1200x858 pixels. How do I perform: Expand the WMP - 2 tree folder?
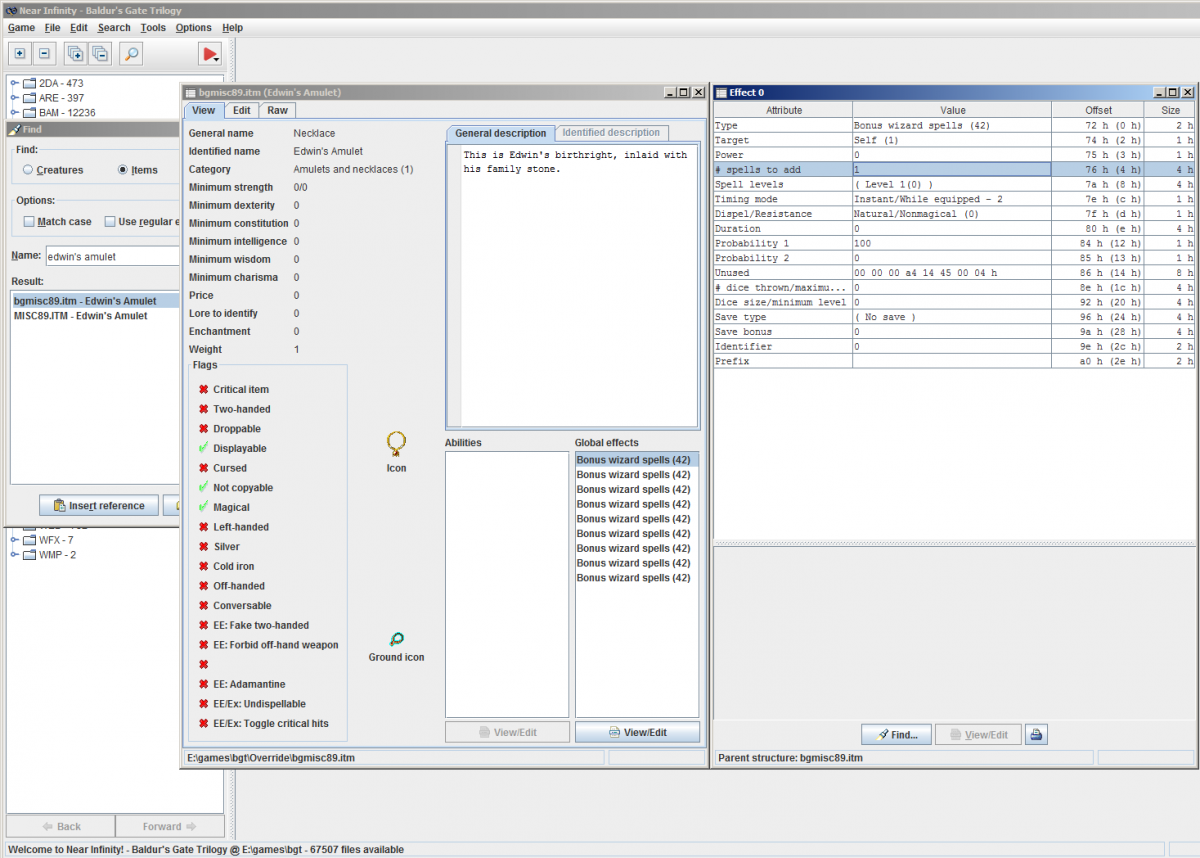(15, 555)
